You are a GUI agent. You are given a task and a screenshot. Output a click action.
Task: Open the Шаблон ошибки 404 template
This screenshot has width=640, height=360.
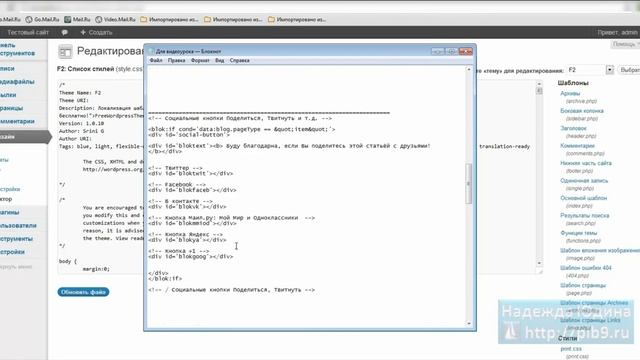click(586, 268)
